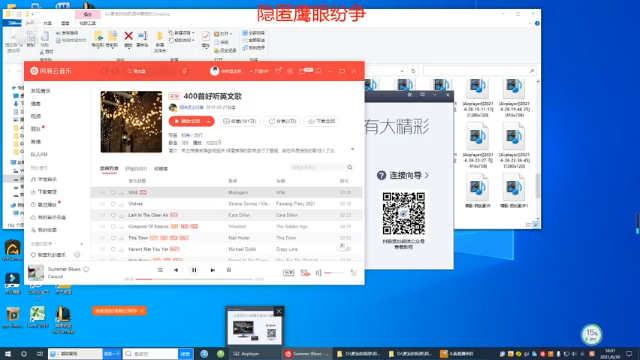Download the song Wild via its download icon
Image resolution: width=640 pixels, height=360 pixels.
tap(122, 193)
